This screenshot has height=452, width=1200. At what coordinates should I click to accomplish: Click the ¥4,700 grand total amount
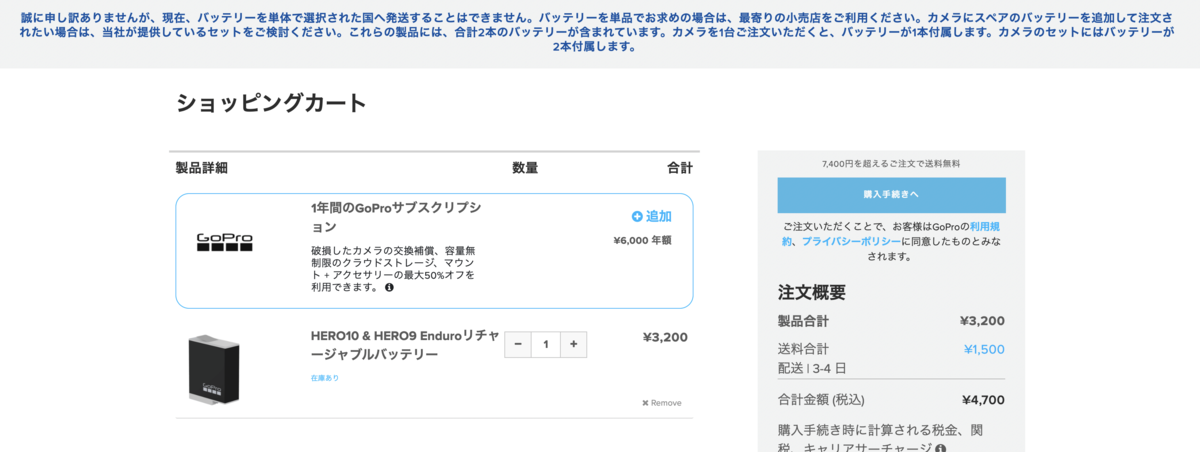pyautogui.click(x=983, y=400)
